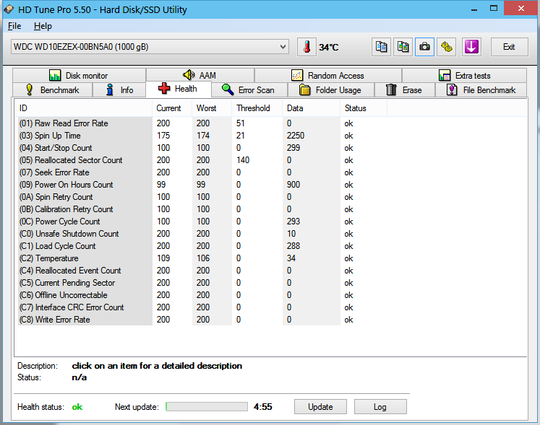Select the (0A) Spin Retry Count row
Screen dimensions: 540x425
pyautogui.click(x=202, y=197)
